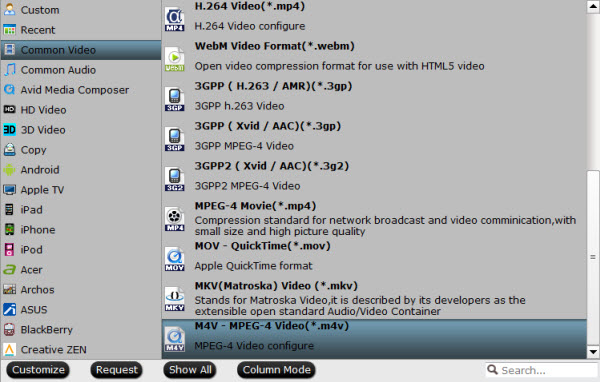This screenshot has height=382, width=600.
Task: Select the Apple TV category
Action: click(81, 189)
